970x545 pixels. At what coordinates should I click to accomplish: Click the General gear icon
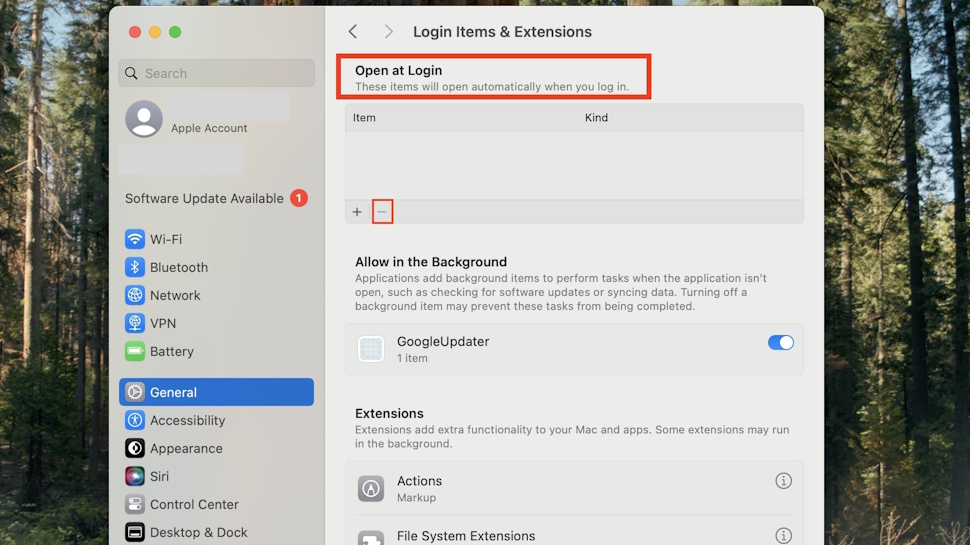coord(134,392)
